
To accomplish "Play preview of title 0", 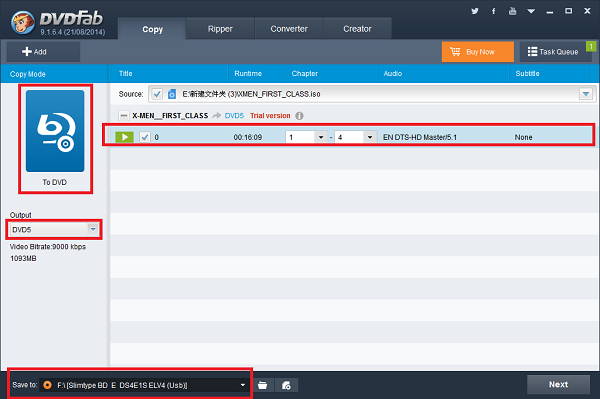I will [x=124, y=137].
